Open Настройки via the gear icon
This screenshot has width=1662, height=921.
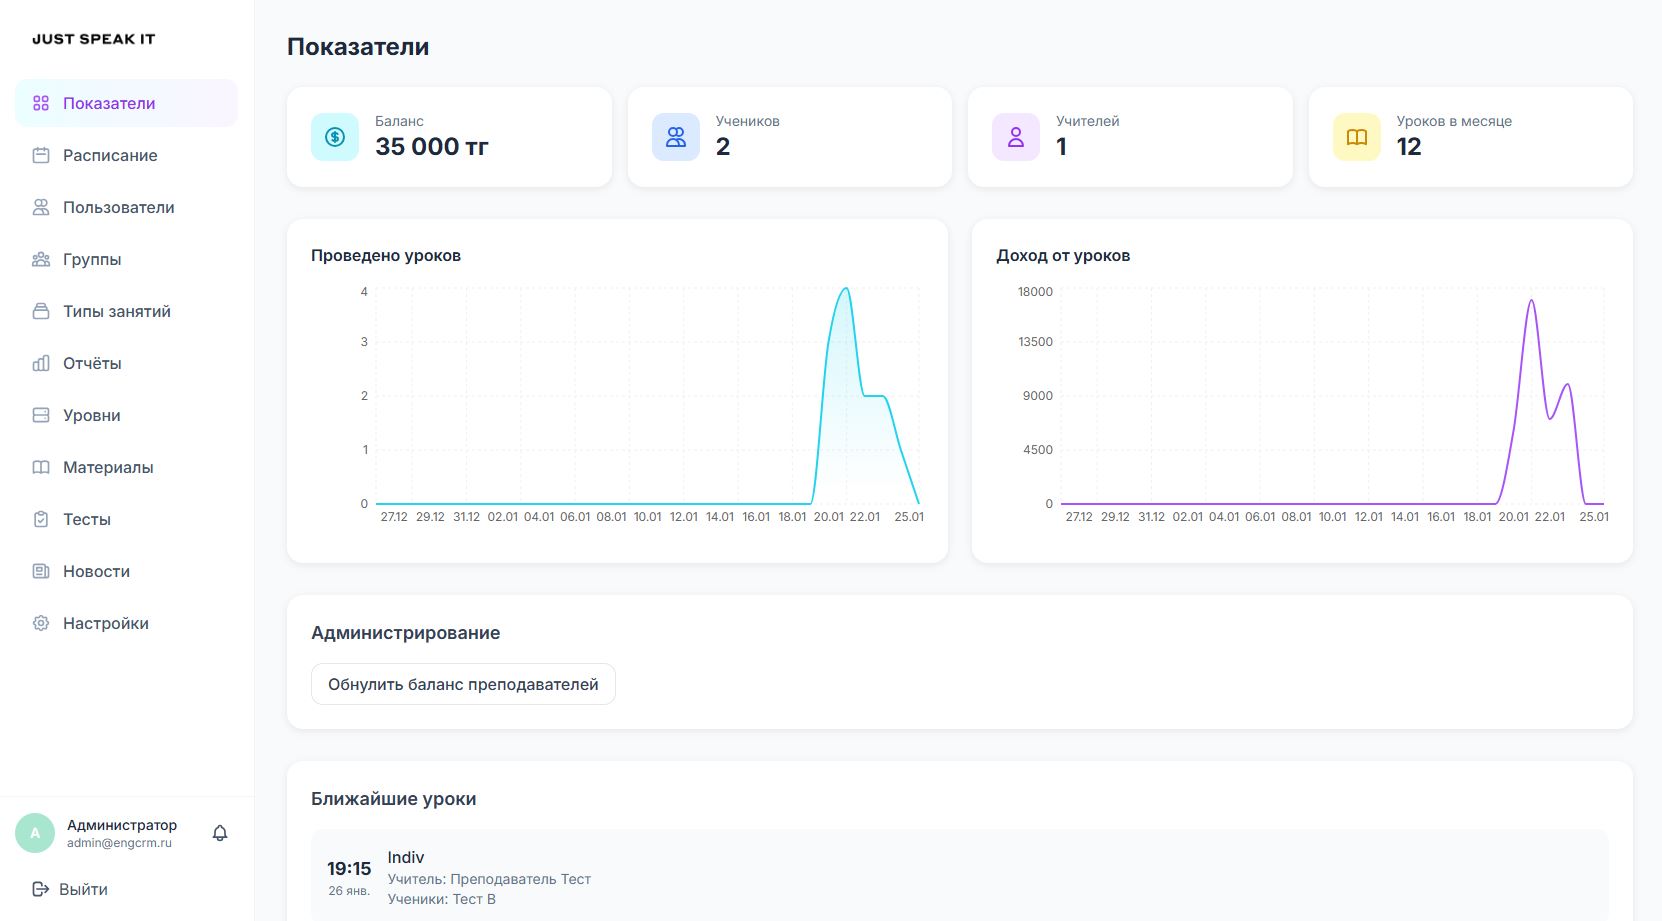click(40, 623)
